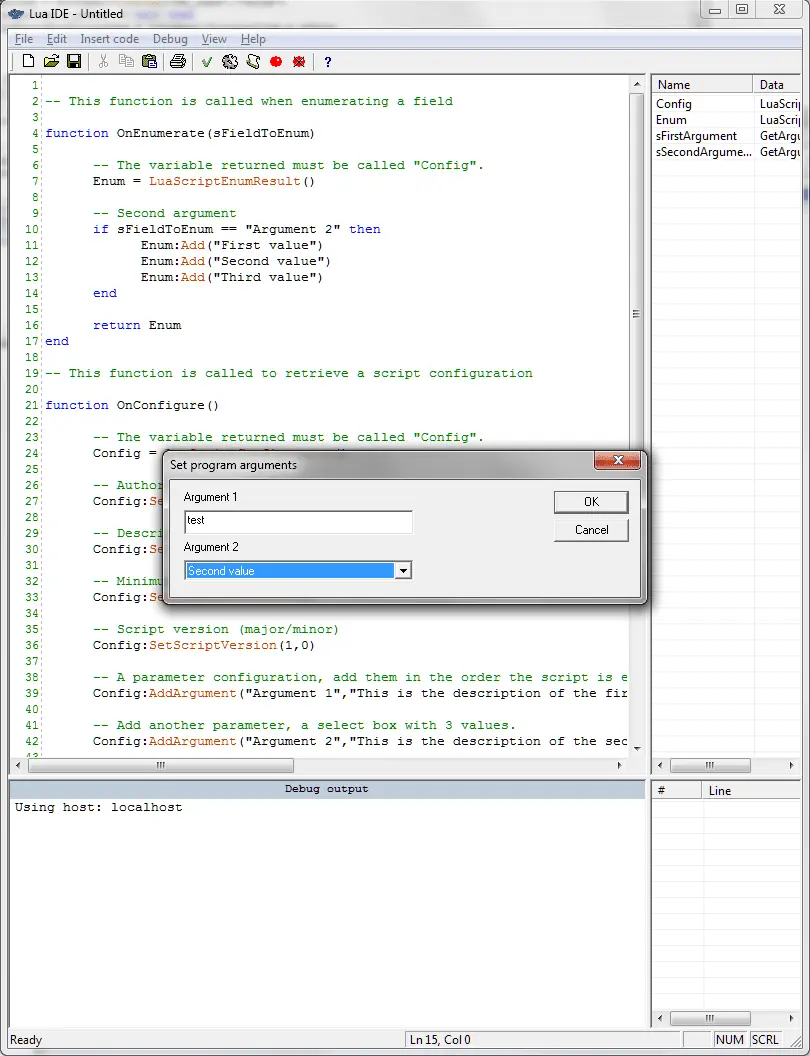The image size is (810, 1056).
Task: Click the NUM indicator in the status bar
Action: [729, 1040]
